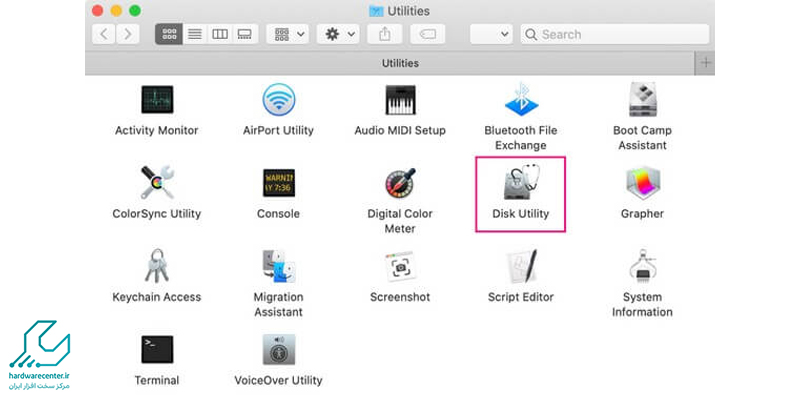
Task: Click the Share toolbar button
Action: click(385, 34)
